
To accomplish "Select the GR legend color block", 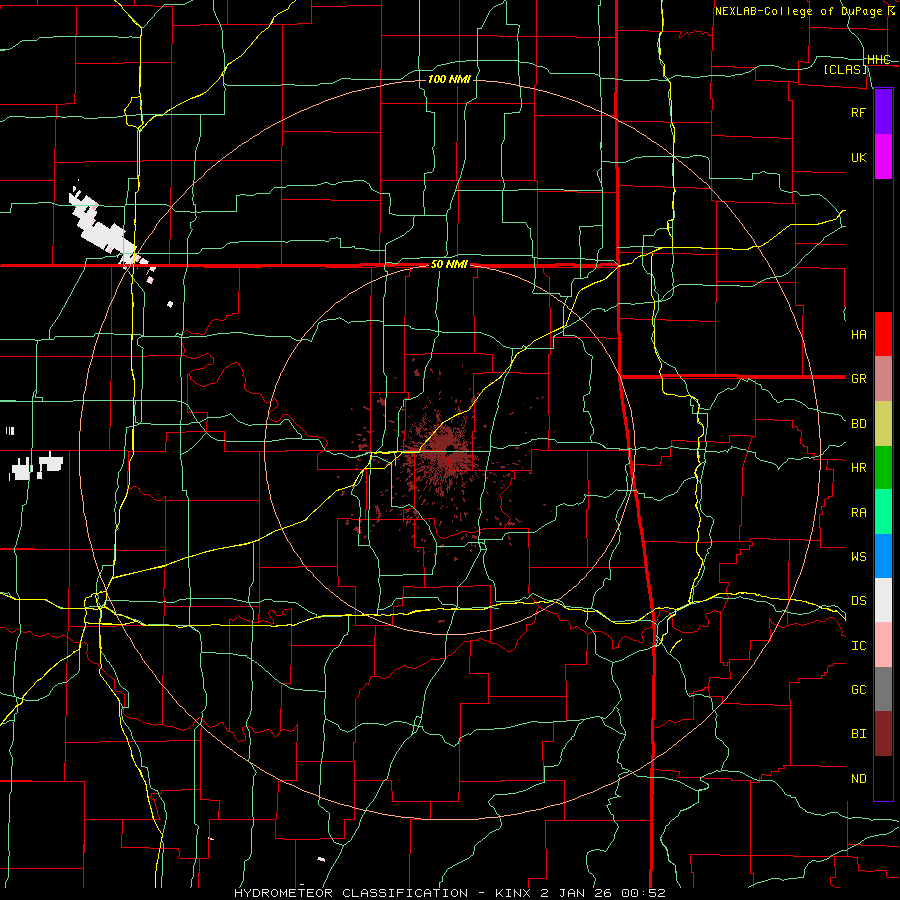I will click(x=883, y=379).
